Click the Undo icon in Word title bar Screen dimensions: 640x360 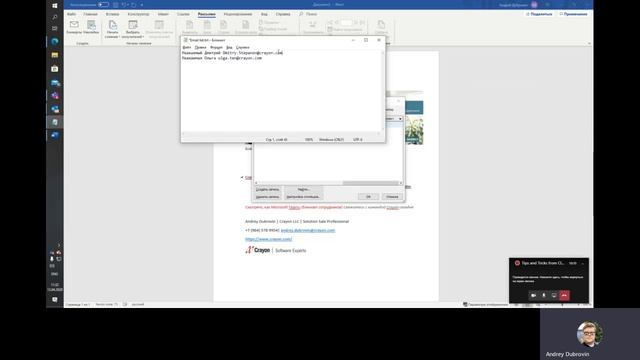pos(124,4)
